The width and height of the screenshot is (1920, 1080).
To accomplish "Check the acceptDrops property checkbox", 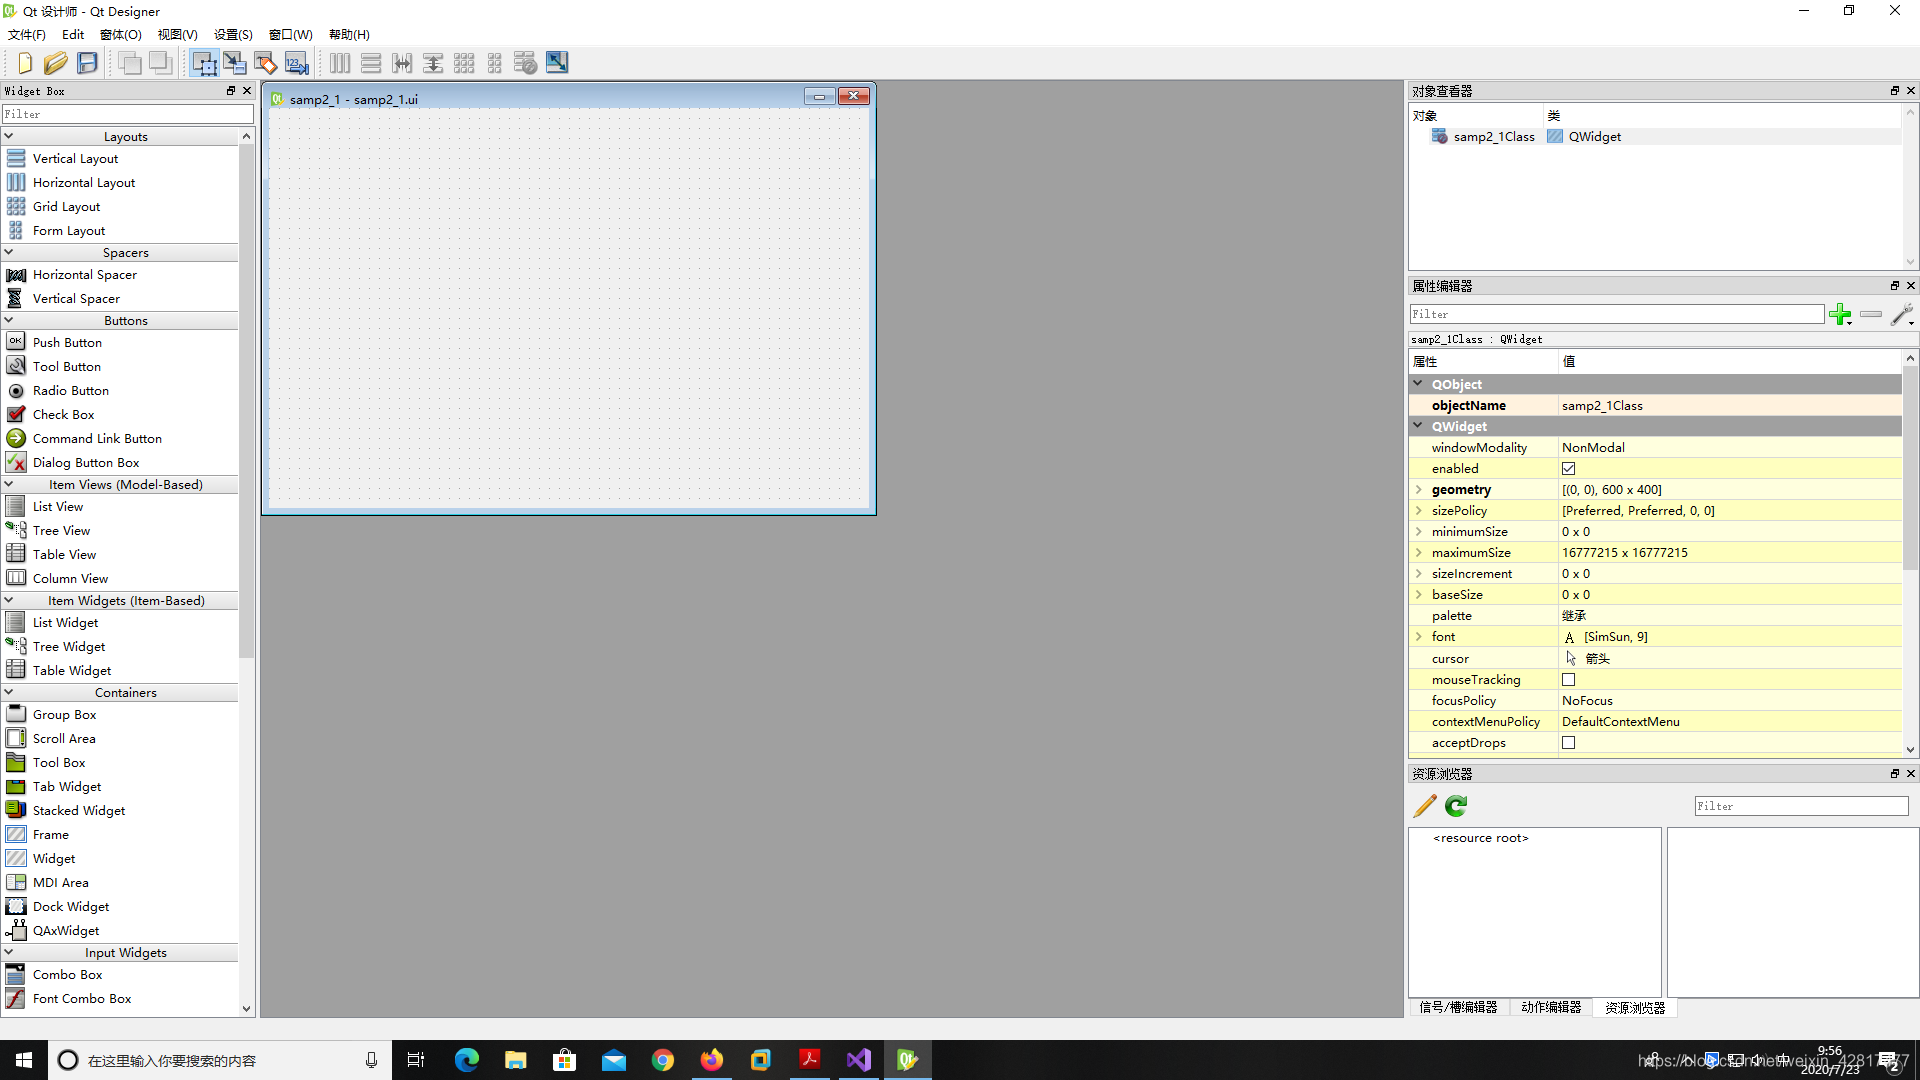I will pyautogui.click(x=1568, y=743).
